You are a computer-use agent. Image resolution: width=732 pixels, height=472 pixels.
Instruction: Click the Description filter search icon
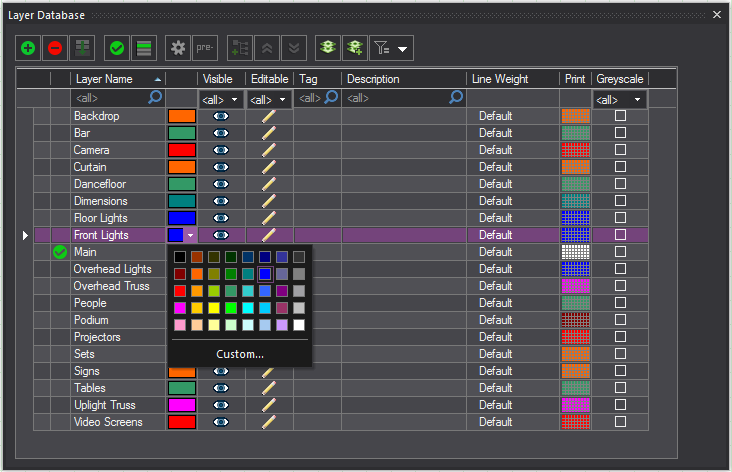[x=456, y=98]
